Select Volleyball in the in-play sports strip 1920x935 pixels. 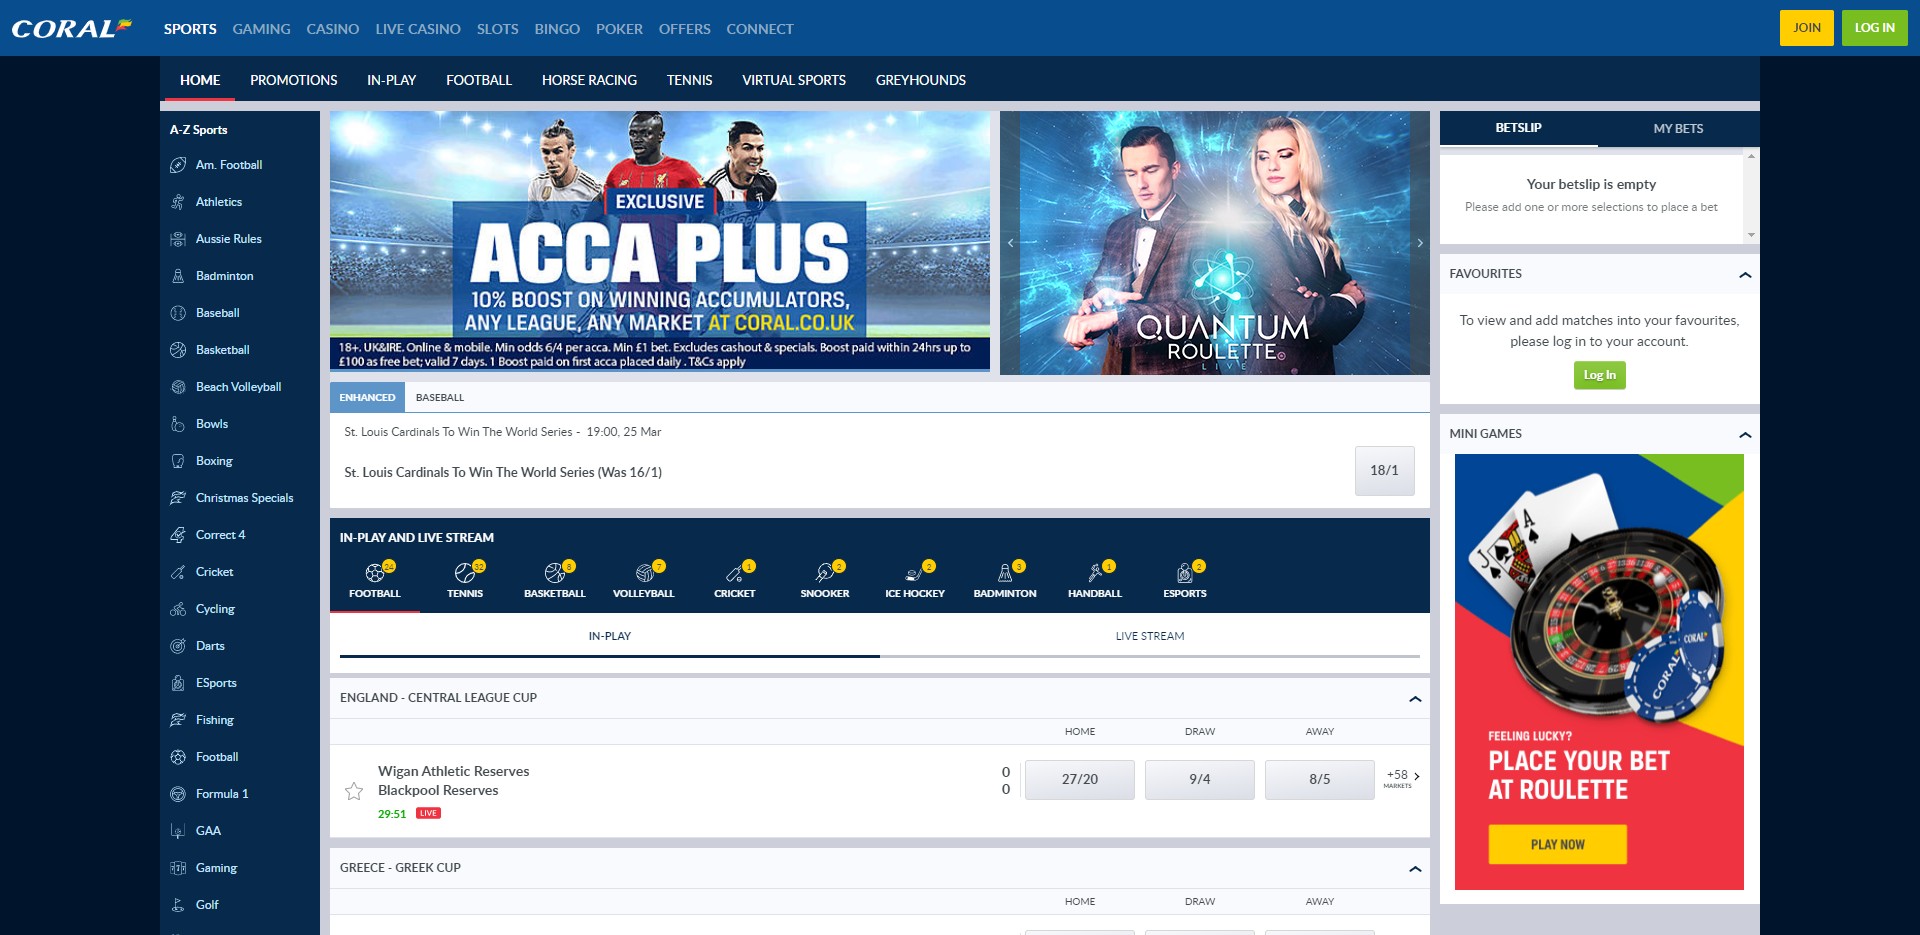(644, 580)
